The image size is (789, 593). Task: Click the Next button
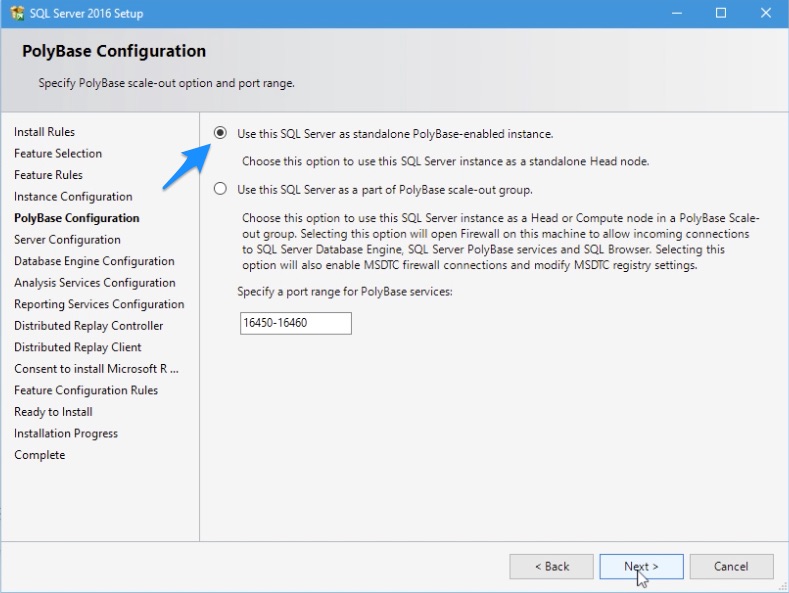[x=641, y=567]
